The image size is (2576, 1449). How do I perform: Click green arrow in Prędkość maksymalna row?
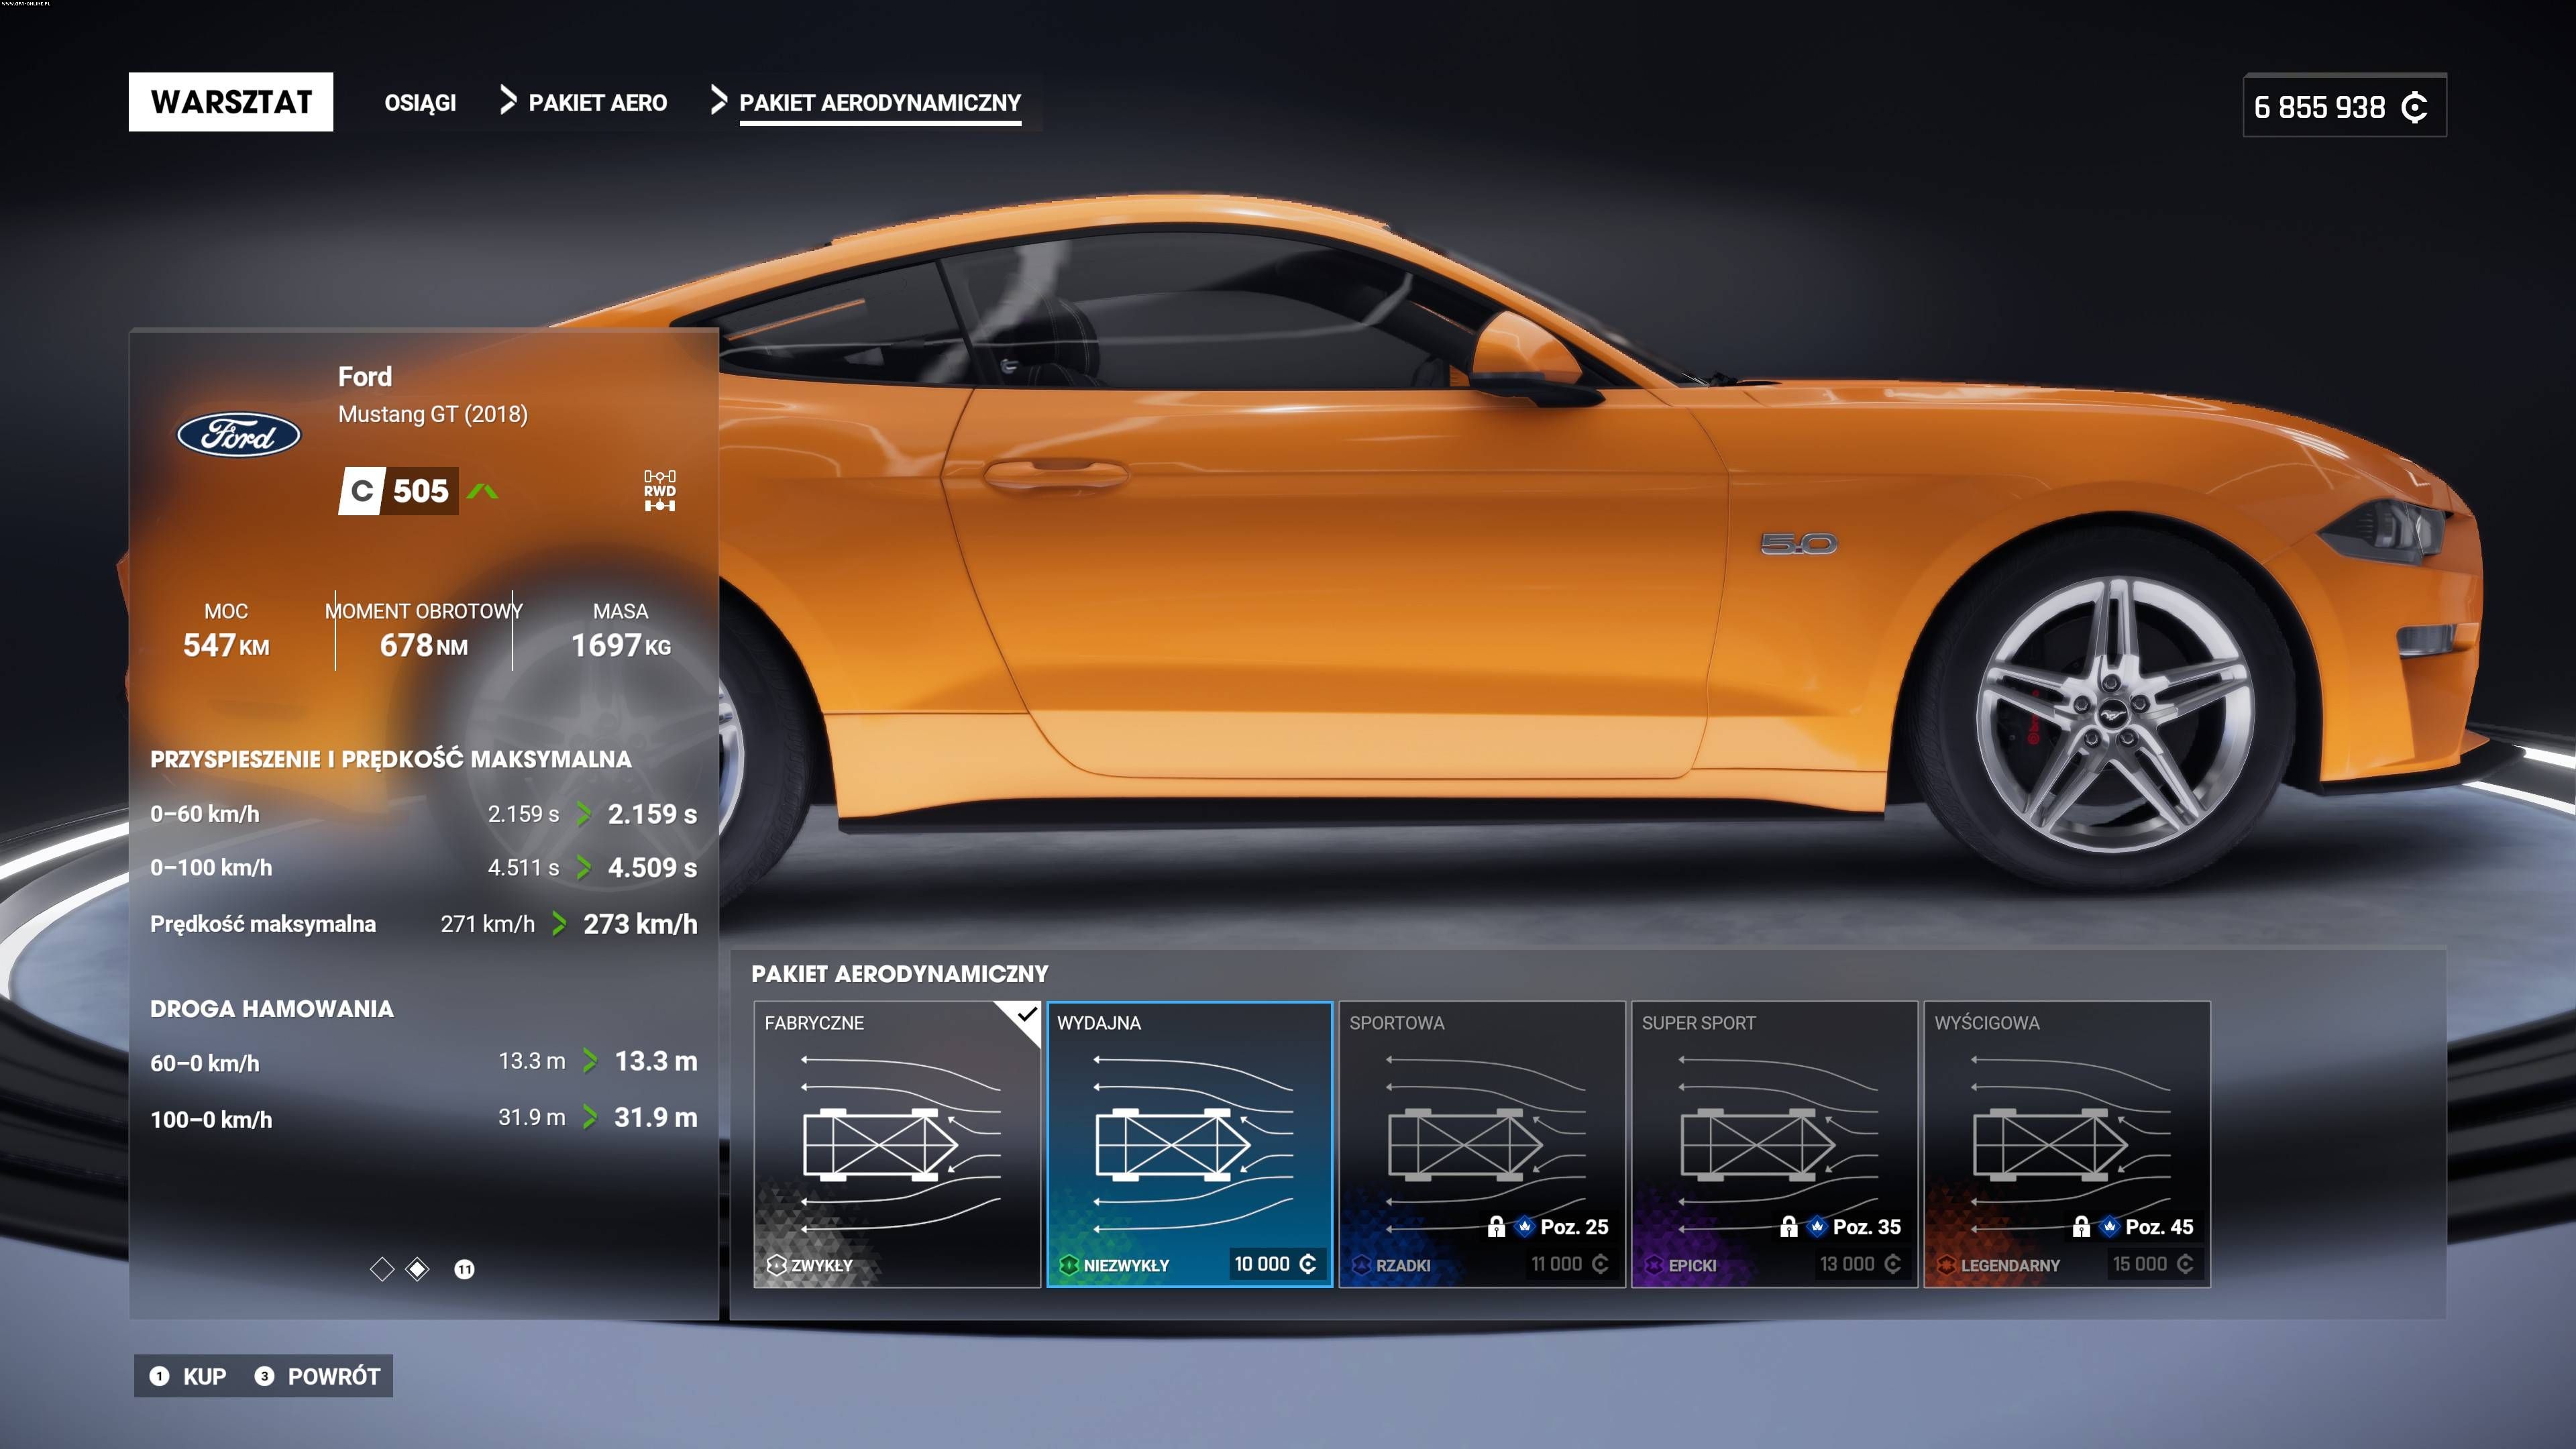pyautogui.click(x=560, y=924)
